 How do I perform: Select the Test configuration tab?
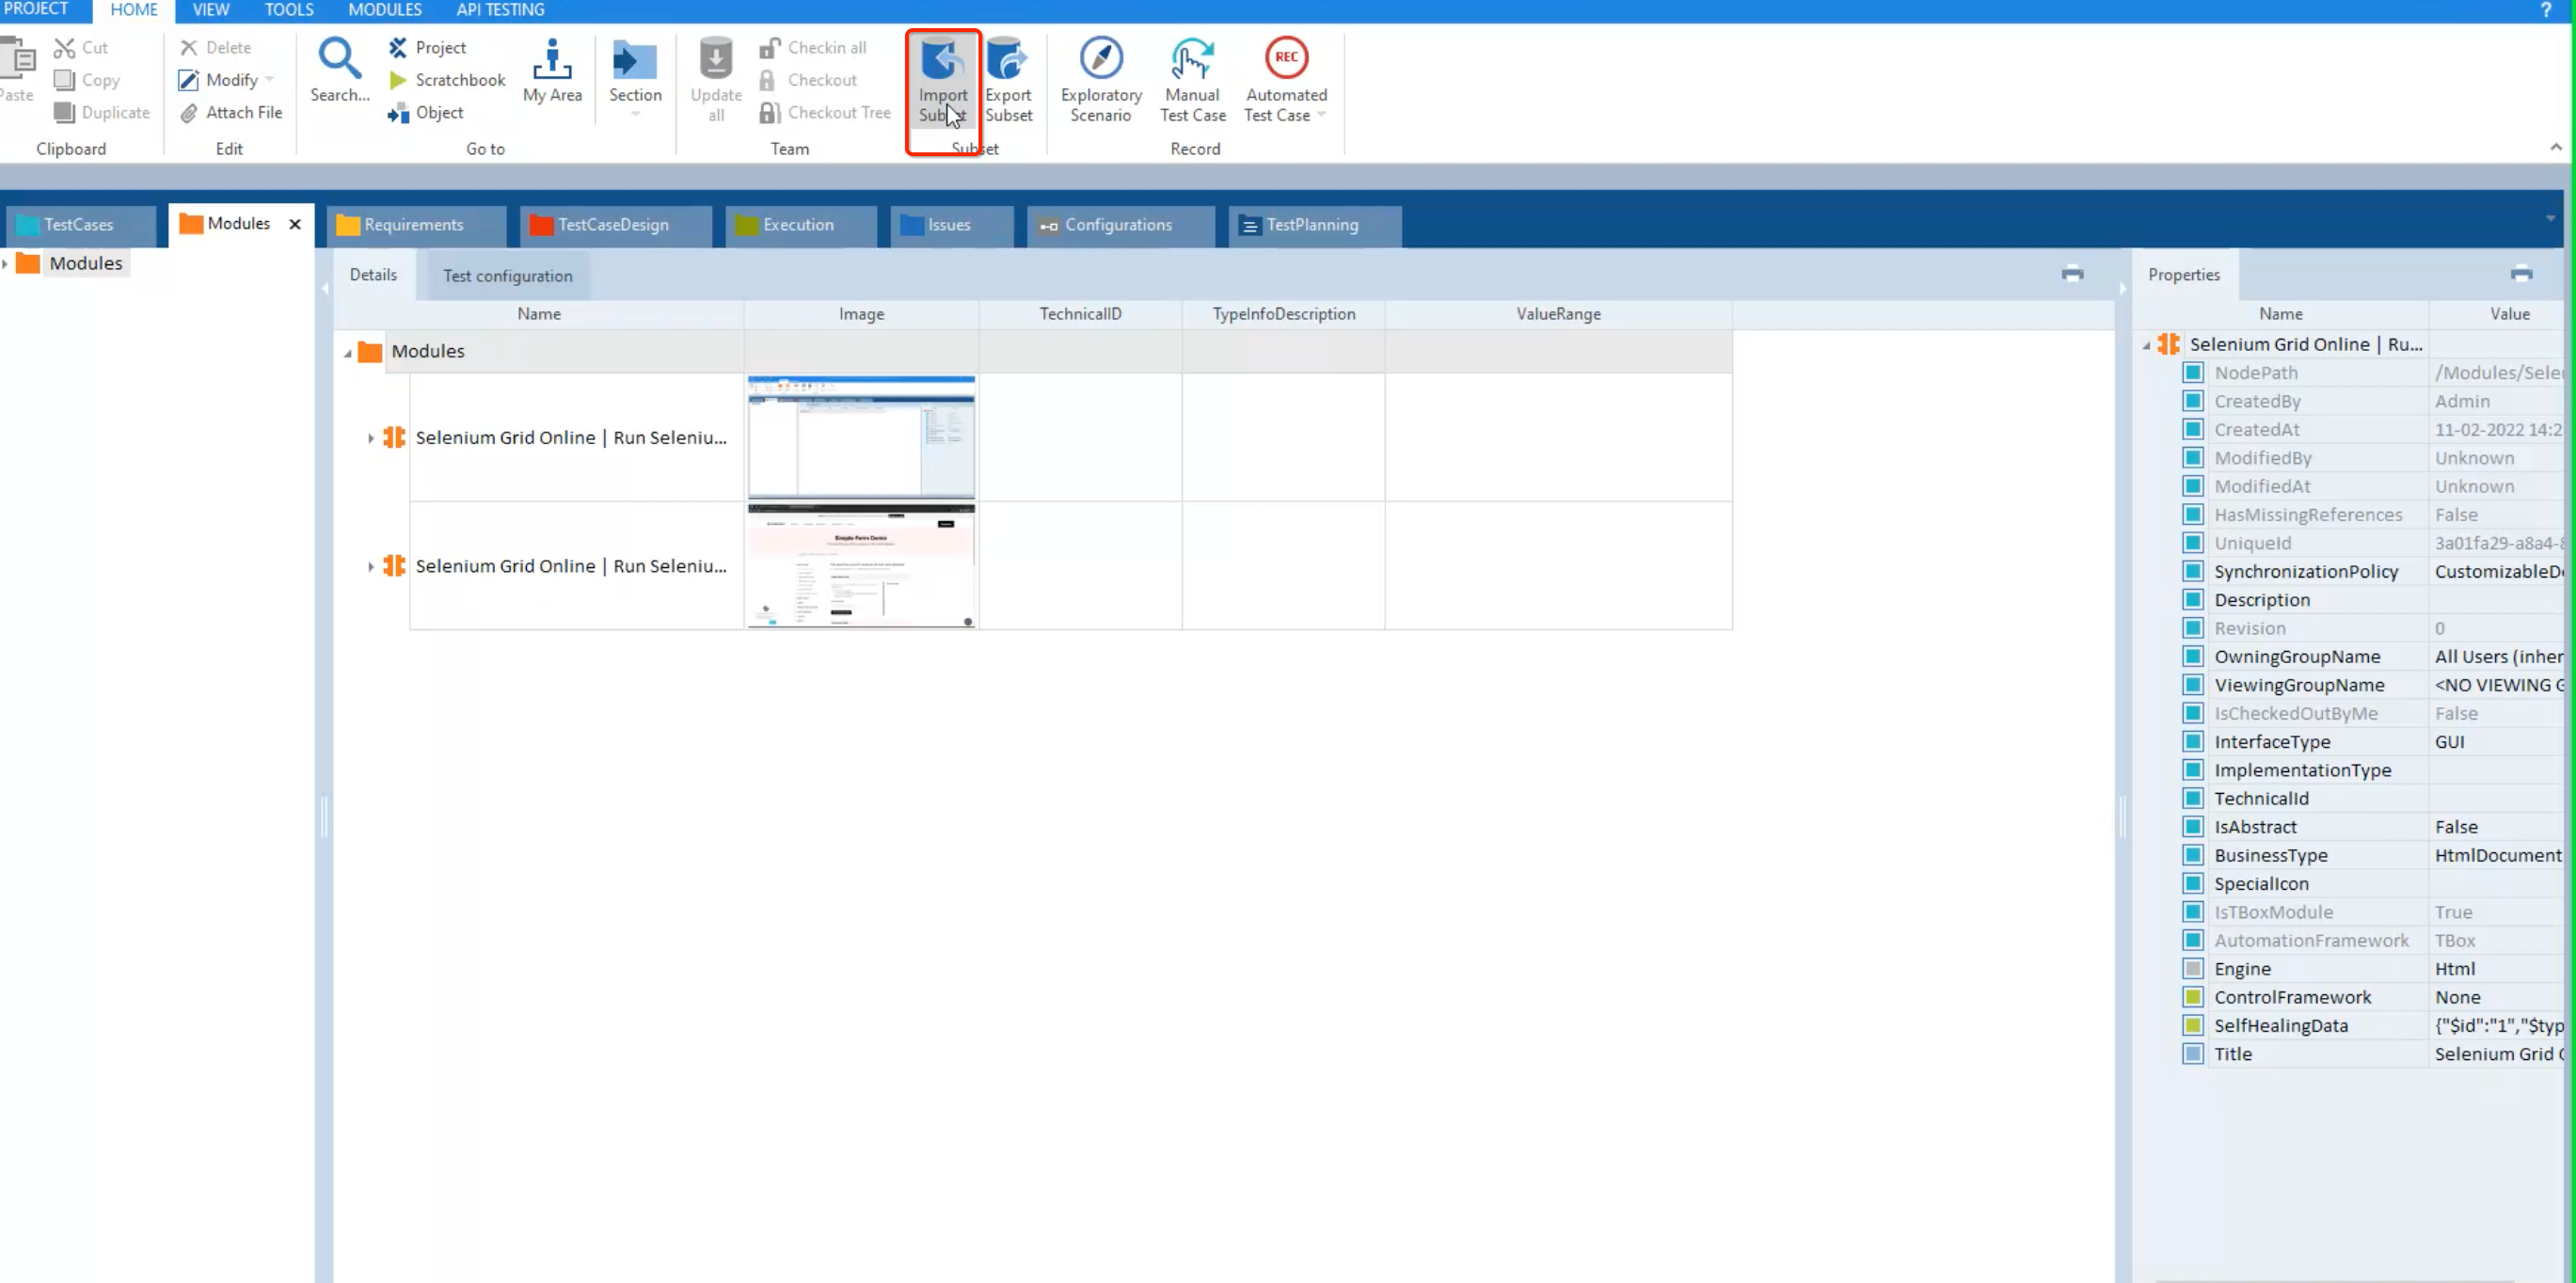point(507,276)
